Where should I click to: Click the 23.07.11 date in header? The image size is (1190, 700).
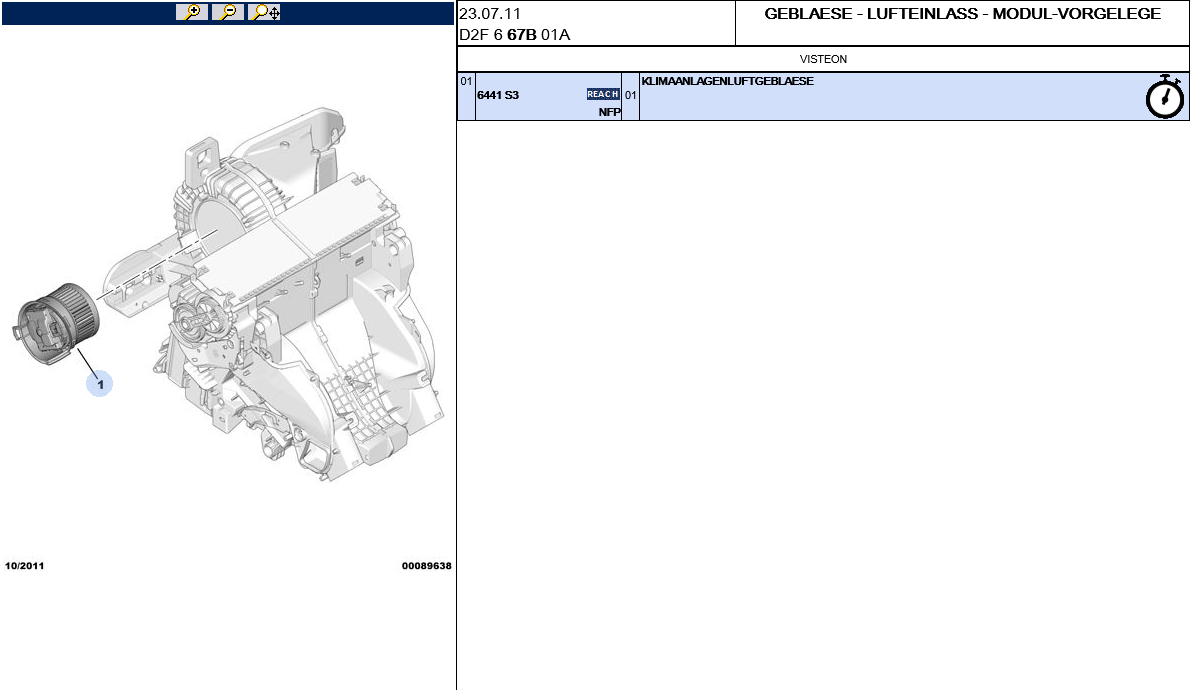[490, 14]
